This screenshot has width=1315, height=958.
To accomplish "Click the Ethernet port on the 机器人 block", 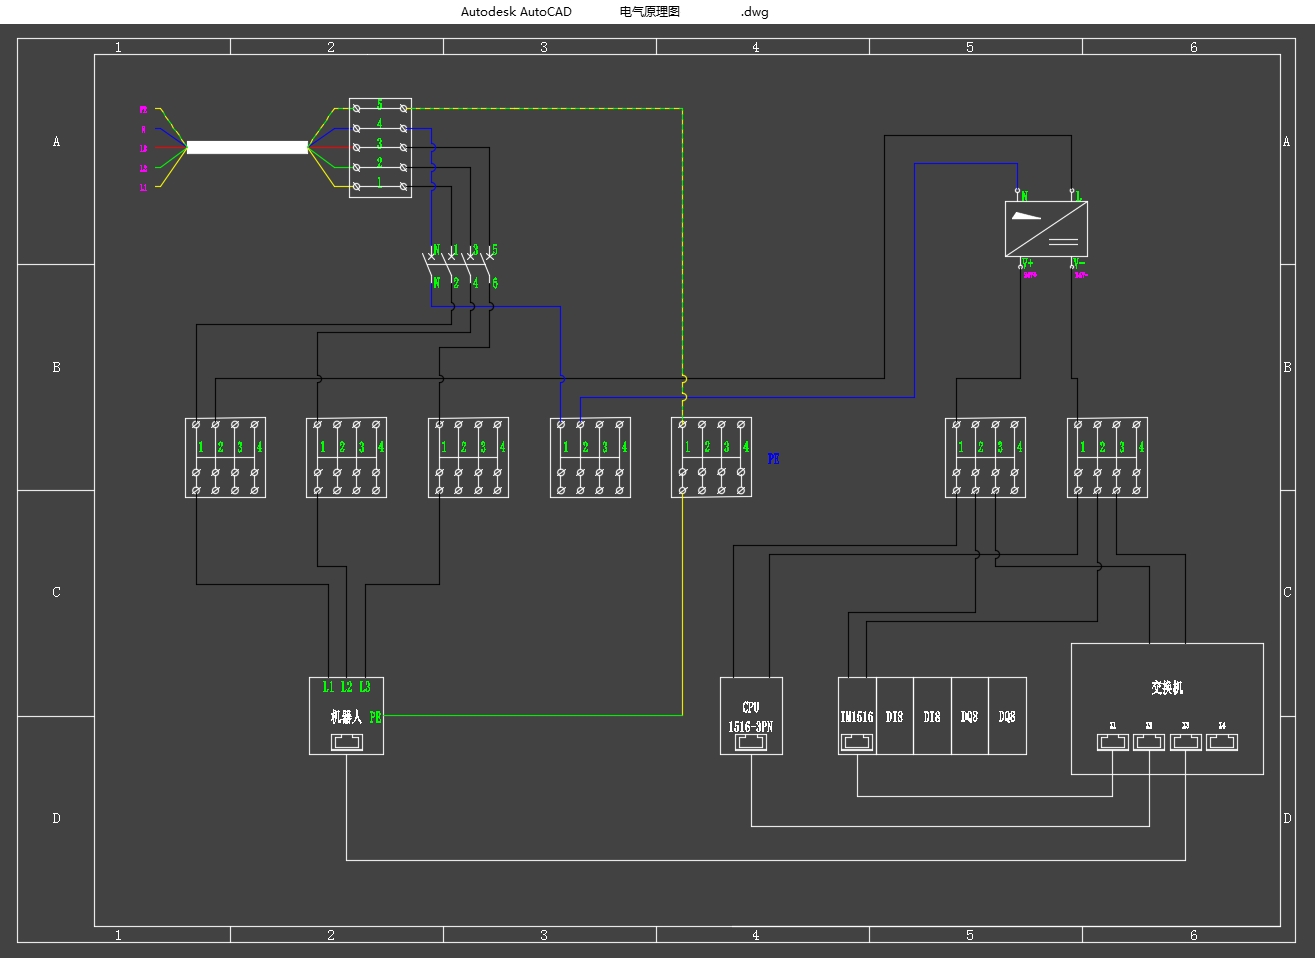I will [346, 742].
